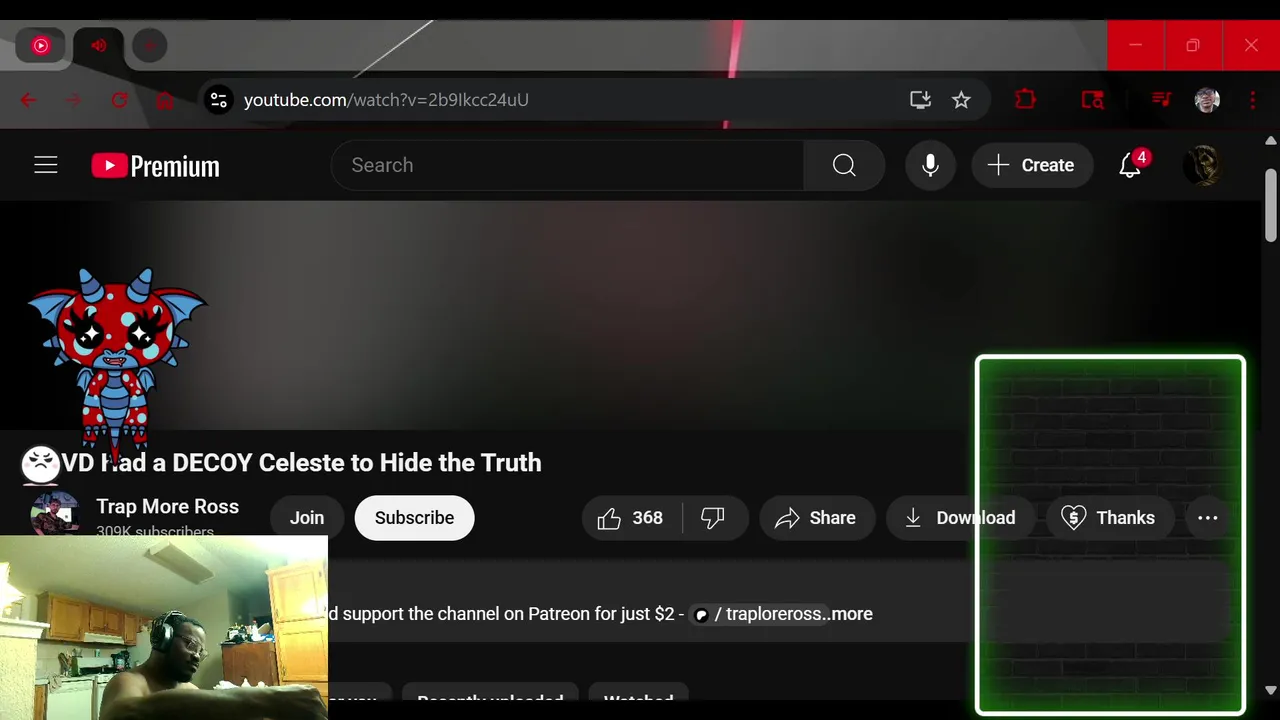Expand the description with ...more

(848, 614)
